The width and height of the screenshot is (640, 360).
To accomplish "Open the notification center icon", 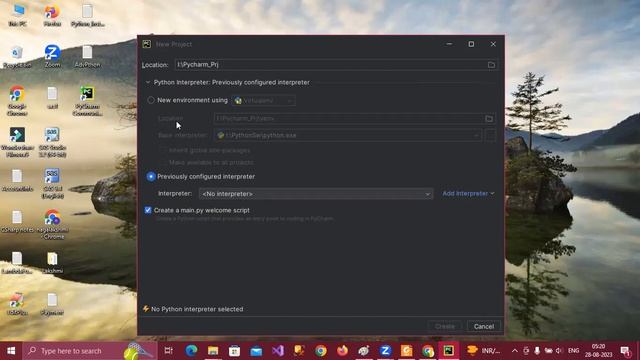I will (x=625, y=351).
